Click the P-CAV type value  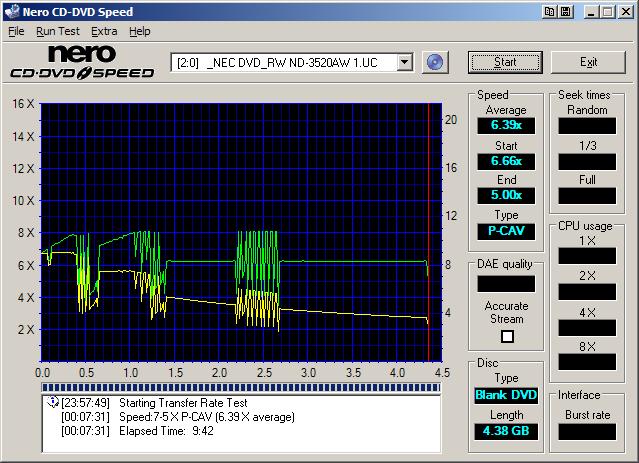[506, 231]
